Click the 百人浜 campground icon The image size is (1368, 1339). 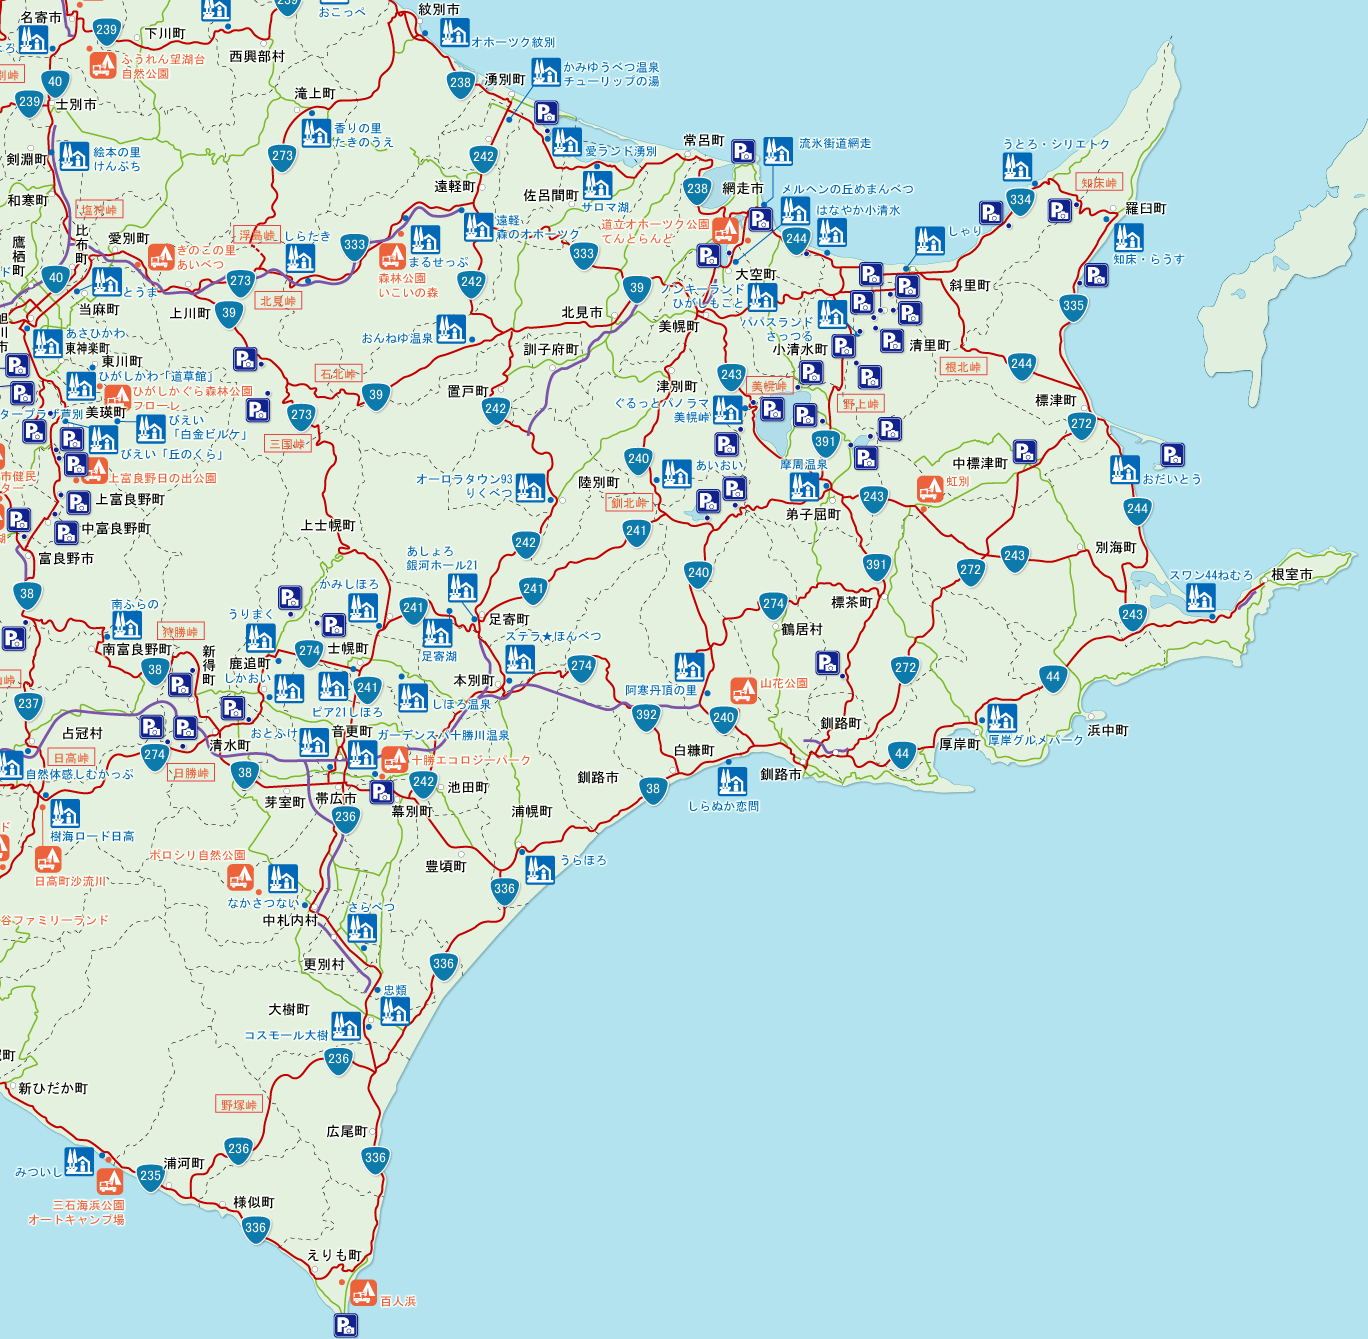(364, 1293)
